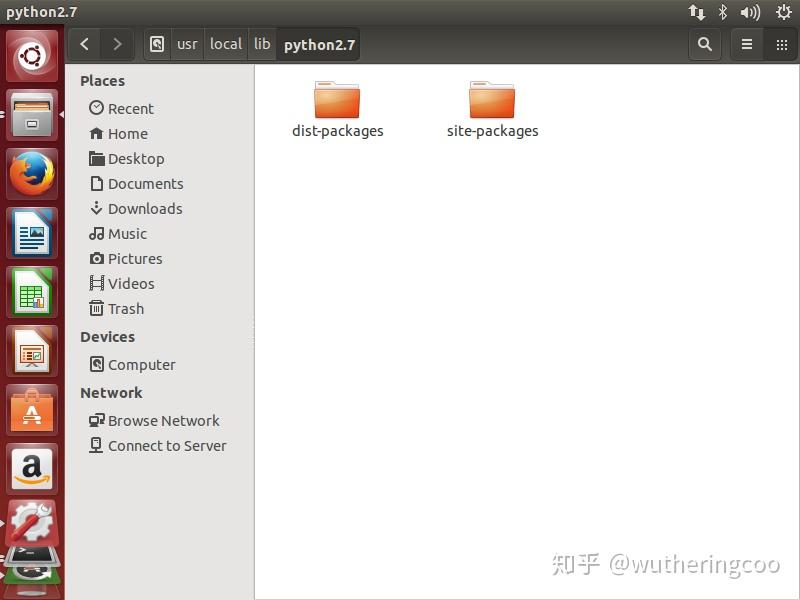Click the forward navigation arrow
Image resolution: width=800 pixels, height=600 pixels.
[x=117, y=44]
